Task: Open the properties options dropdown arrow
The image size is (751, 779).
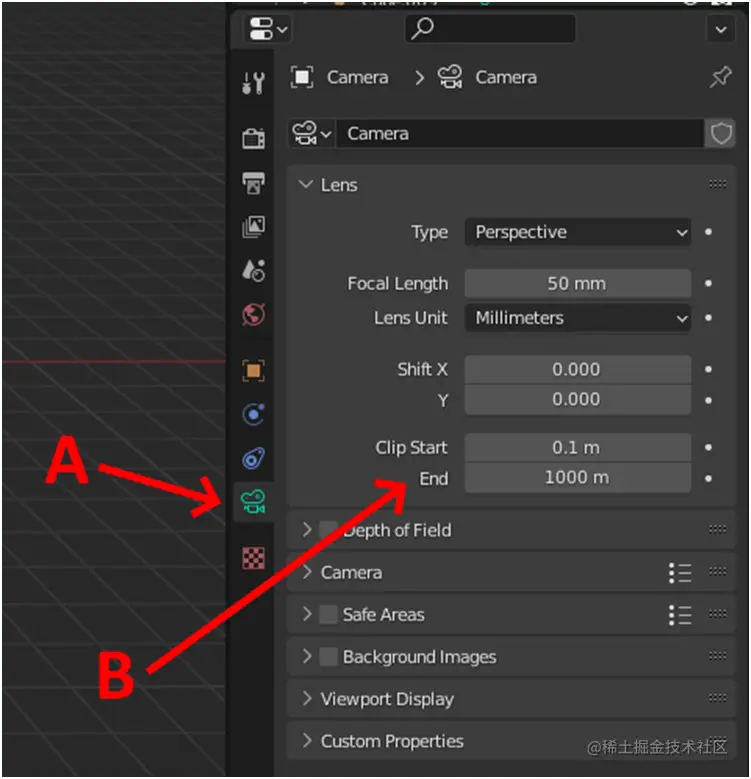Action: 721,29
